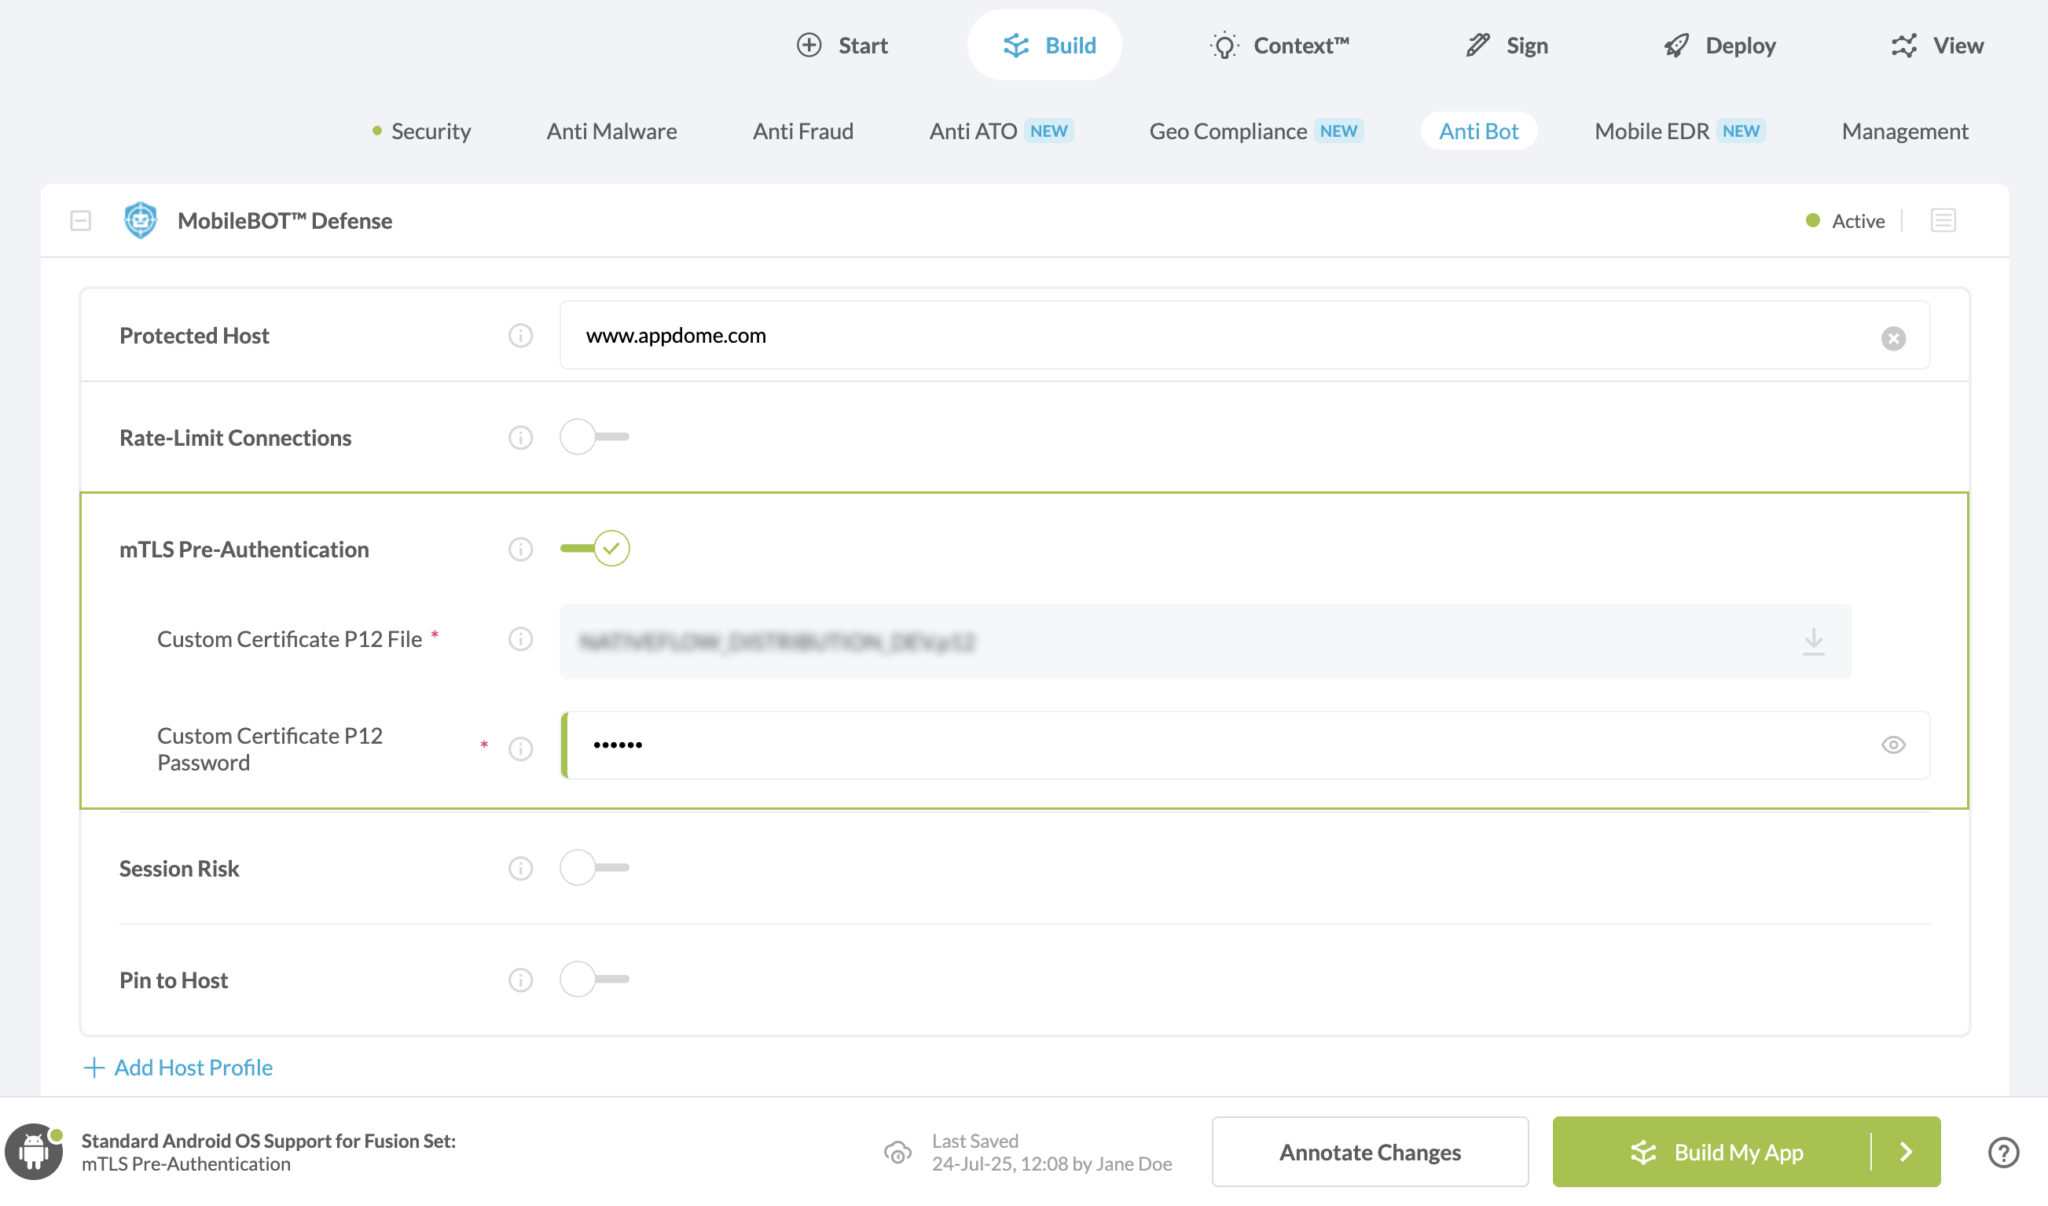Image resolution: width=2048 pixels, height=1206 pixels.
Task: Clear the www.appdome.com Protected Host entry
Action: 1893,338
